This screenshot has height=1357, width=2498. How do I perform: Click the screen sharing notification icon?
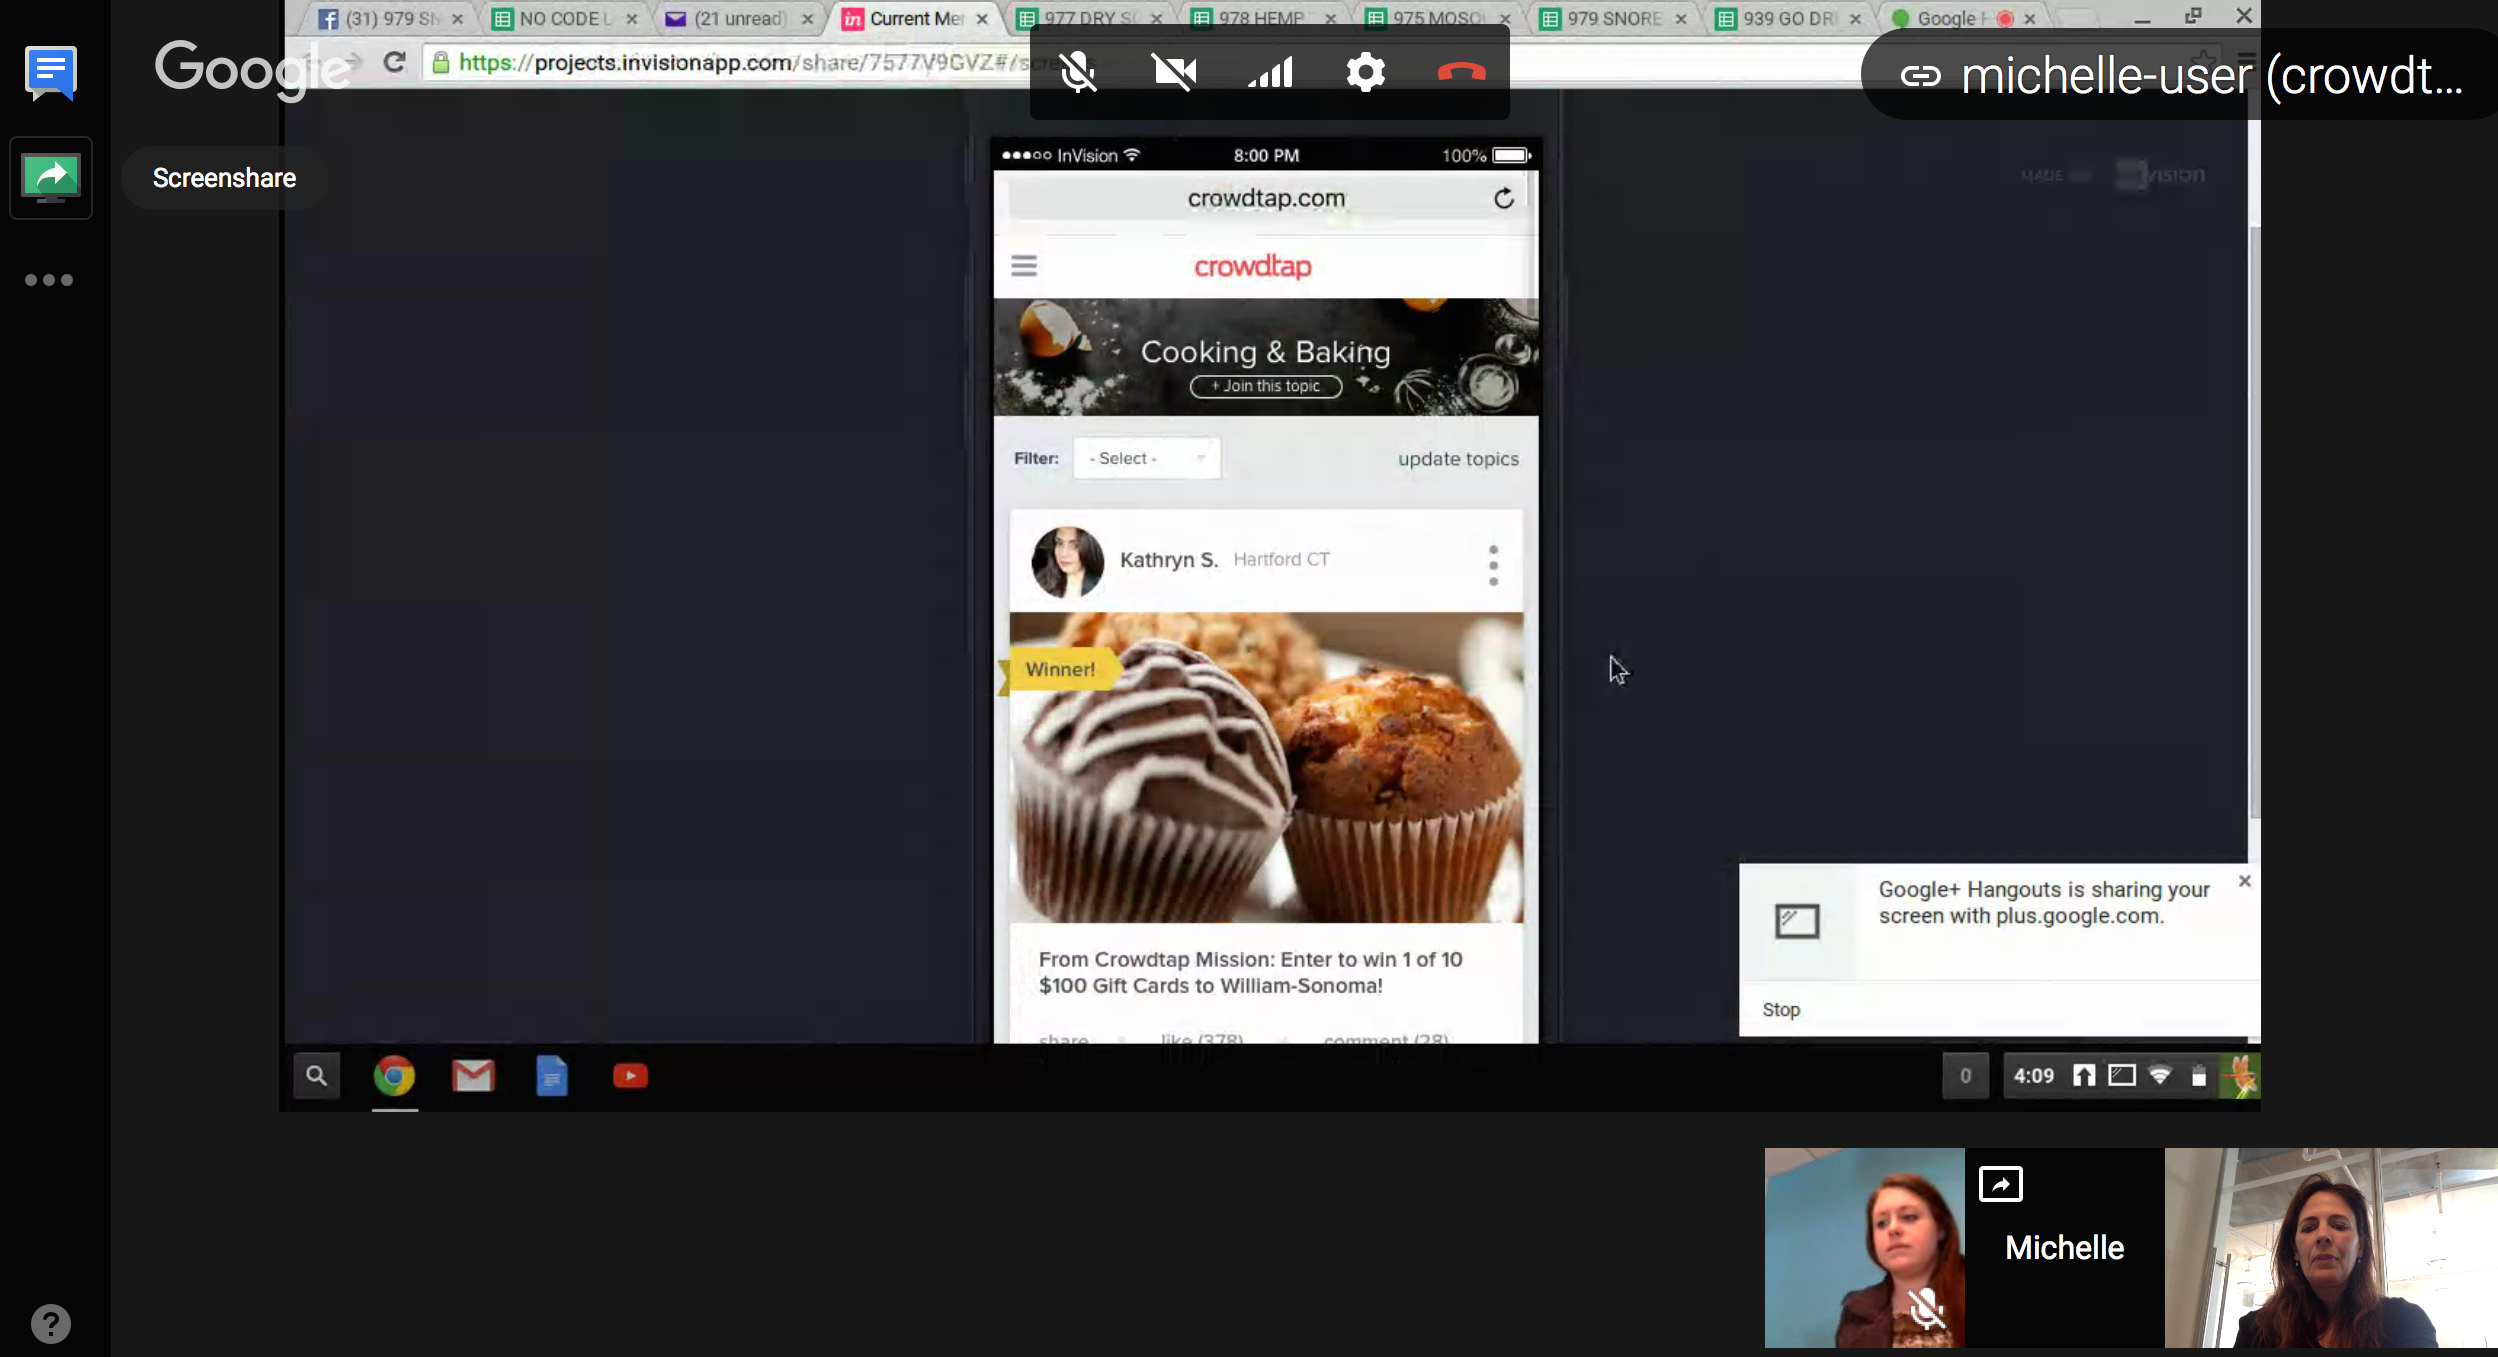[1797, 920]
